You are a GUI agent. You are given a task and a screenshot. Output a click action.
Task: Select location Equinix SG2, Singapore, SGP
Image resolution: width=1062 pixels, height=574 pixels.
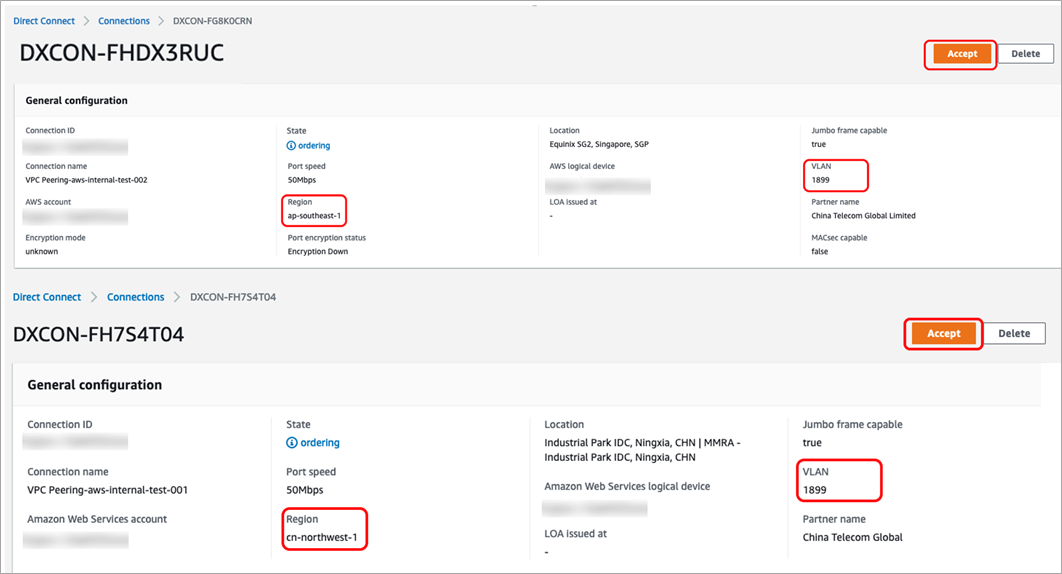pos(599,144)
